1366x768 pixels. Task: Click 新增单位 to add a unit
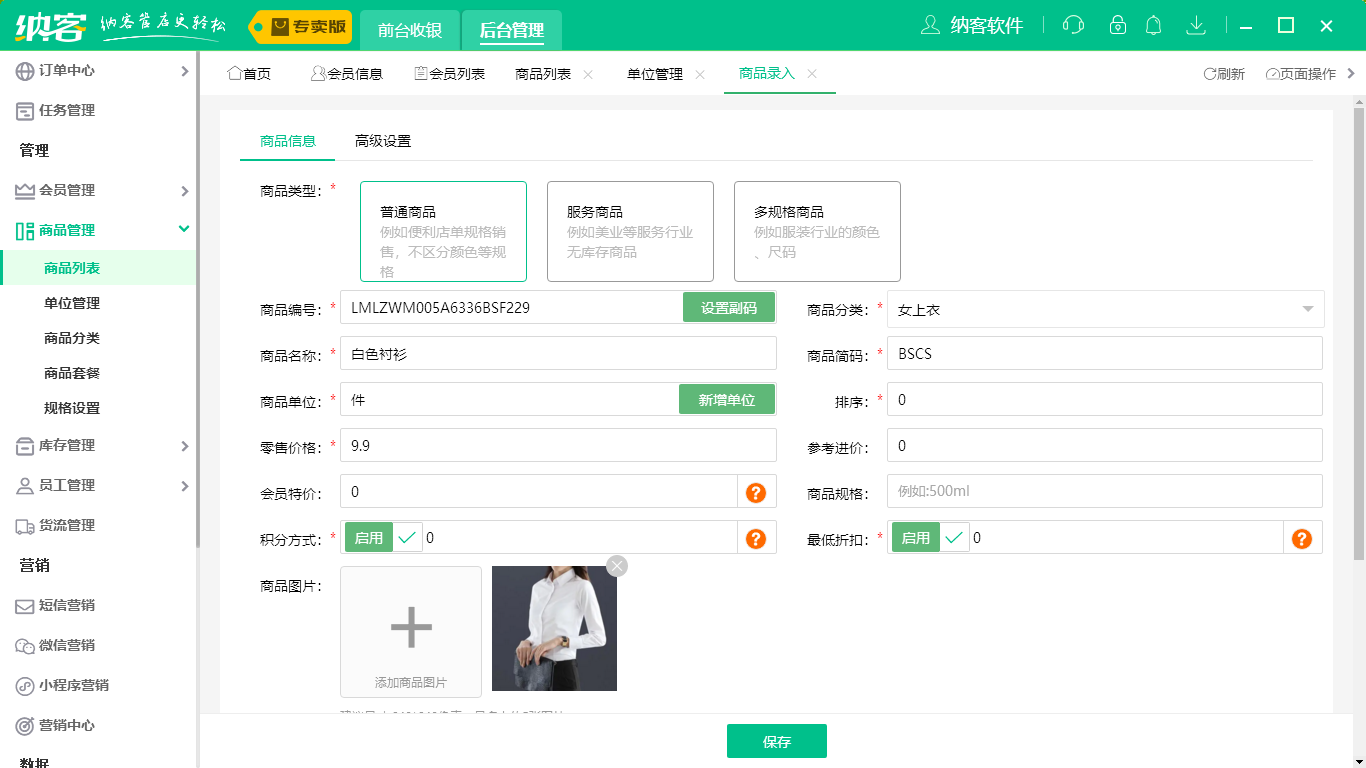click(727, 399)
